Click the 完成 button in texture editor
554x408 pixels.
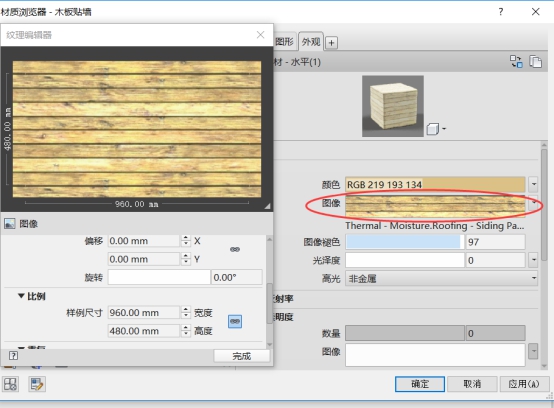pyautogui.click(x=242, y=356)
